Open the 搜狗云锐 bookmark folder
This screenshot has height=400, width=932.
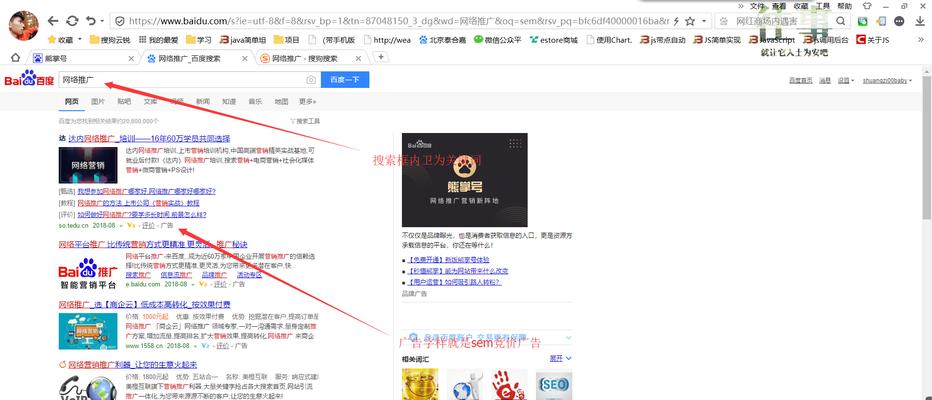[x=110, y=40]
